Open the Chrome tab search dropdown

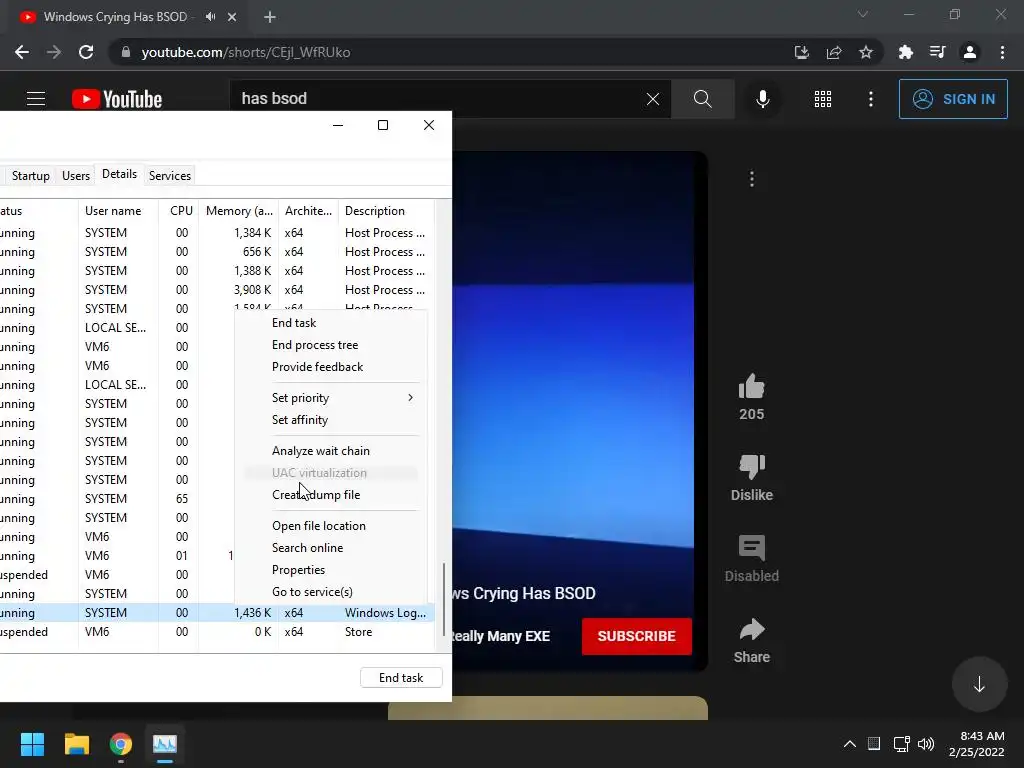[x=863, y=14]
